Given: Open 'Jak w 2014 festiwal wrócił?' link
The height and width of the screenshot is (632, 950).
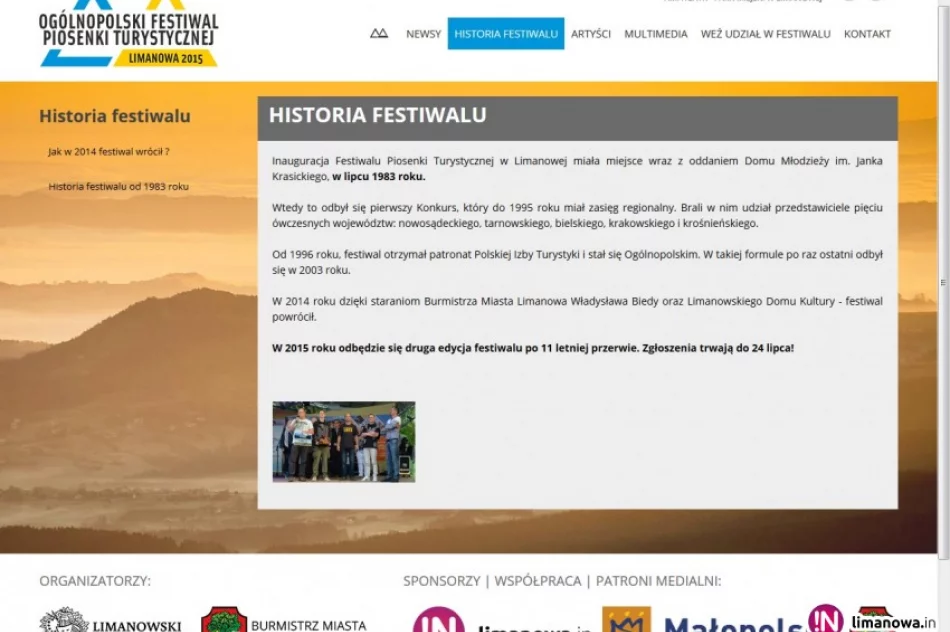Looking at the screenshot, I should coord(107,151).
